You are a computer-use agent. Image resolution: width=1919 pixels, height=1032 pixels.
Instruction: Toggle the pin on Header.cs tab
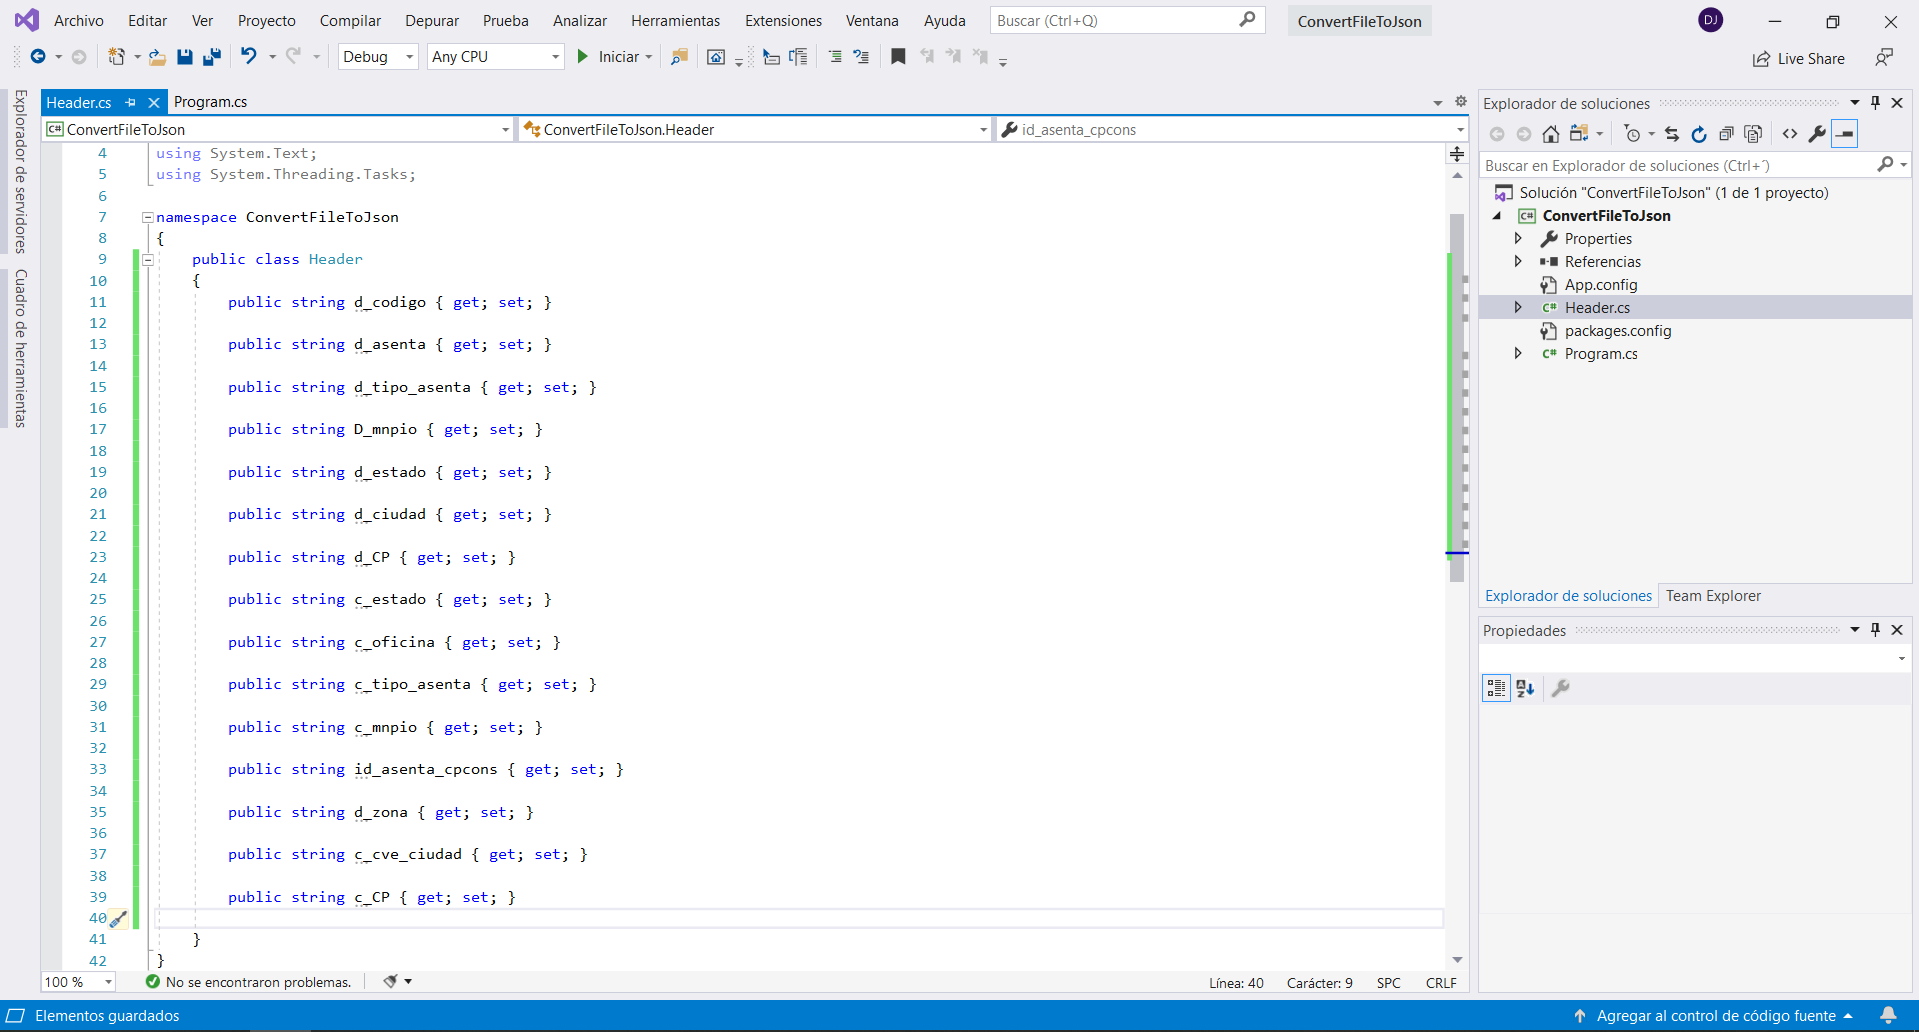click(x=131, y=102)
